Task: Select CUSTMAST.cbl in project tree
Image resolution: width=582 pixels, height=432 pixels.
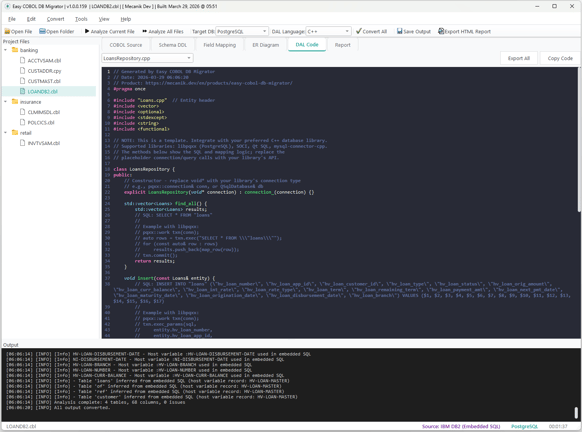Action: point(44,81)
